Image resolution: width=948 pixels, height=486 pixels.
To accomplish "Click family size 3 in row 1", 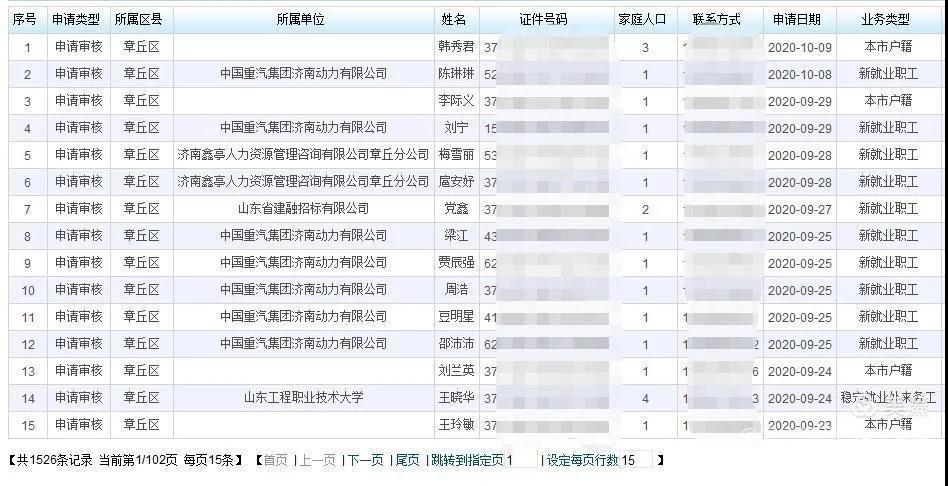I will pos(645,48).
